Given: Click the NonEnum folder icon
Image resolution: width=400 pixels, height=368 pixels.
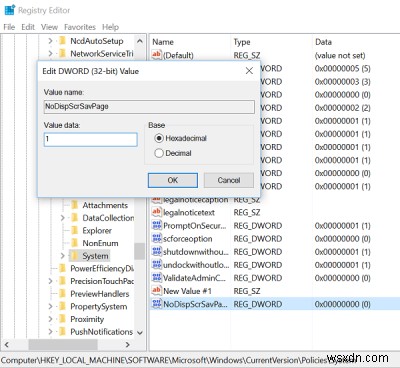Looking at the screenshot, I should pos(75,243).
